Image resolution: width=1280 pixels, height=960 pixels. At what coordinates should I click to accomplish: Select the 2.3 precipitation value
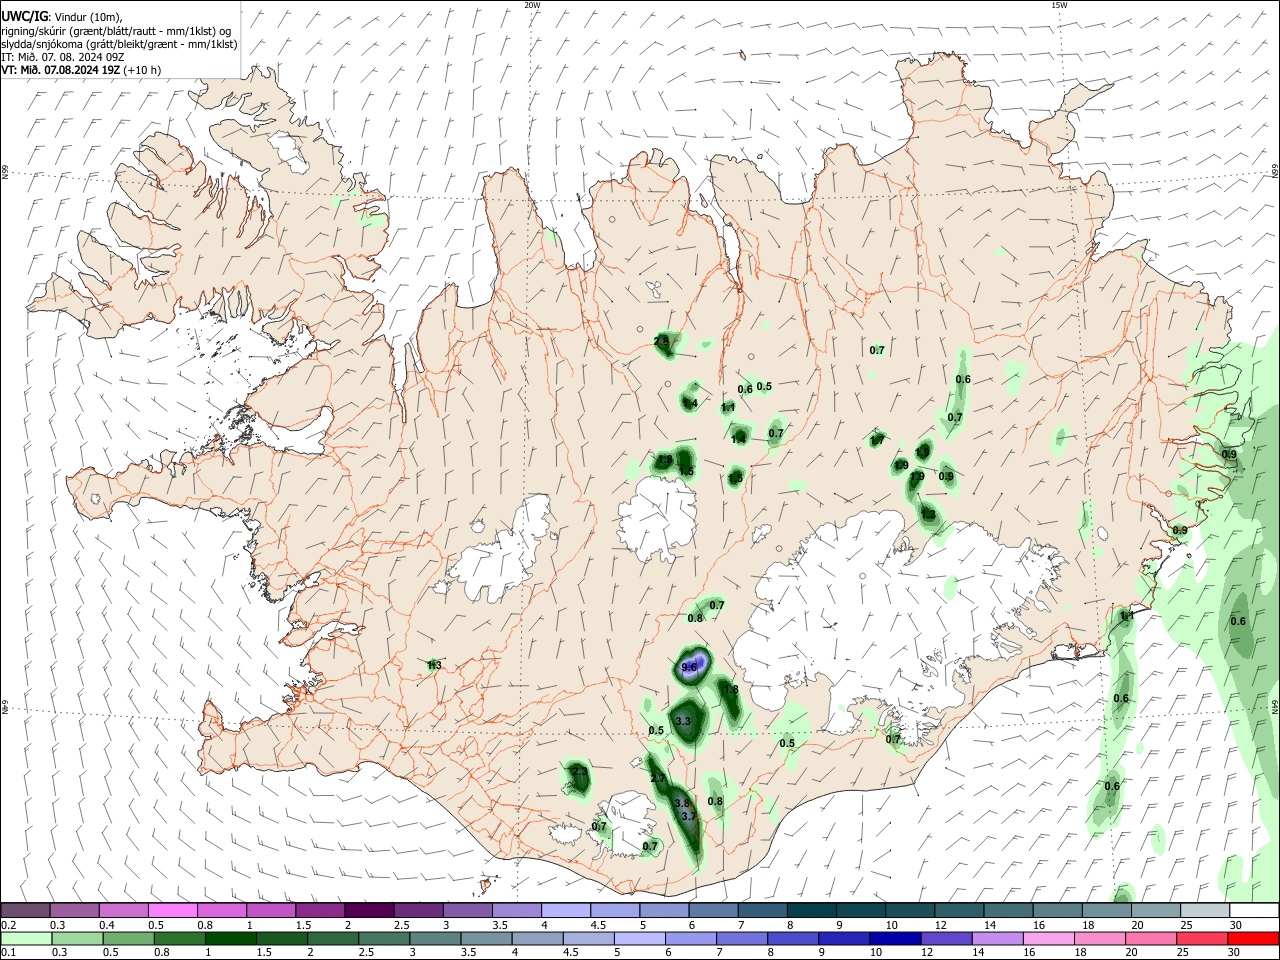coord(579,771)
